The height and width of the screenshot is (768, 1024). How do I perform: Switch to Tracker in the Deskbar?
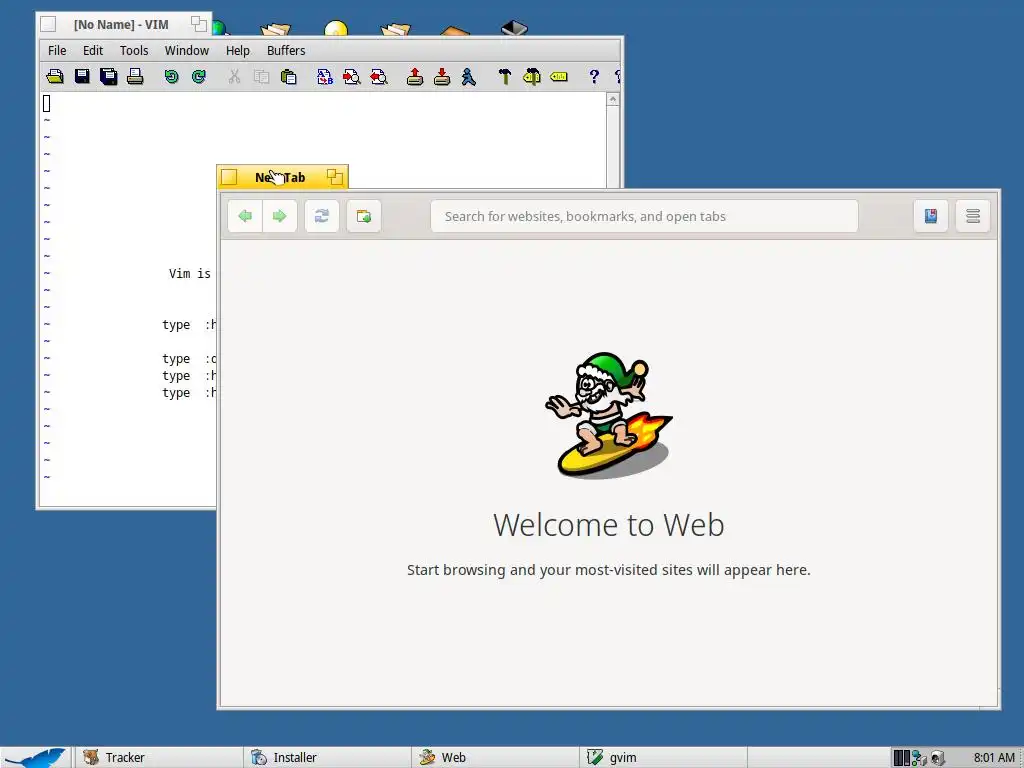coord(159,758)
